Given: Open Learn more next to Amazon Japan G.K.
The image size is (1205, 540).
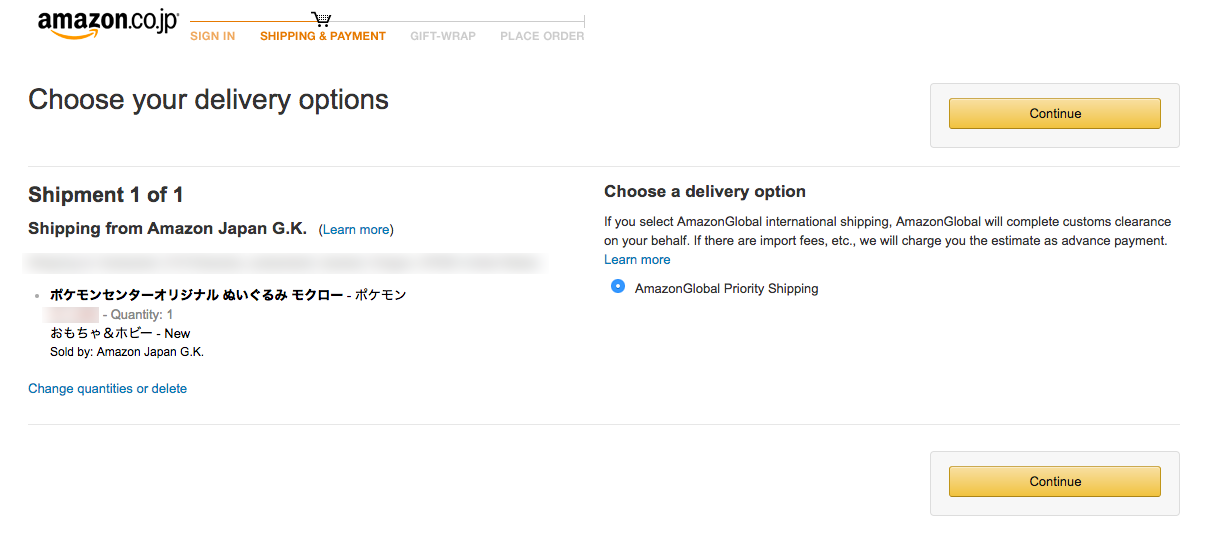Looking at the screenshot, I should point(356,230).
